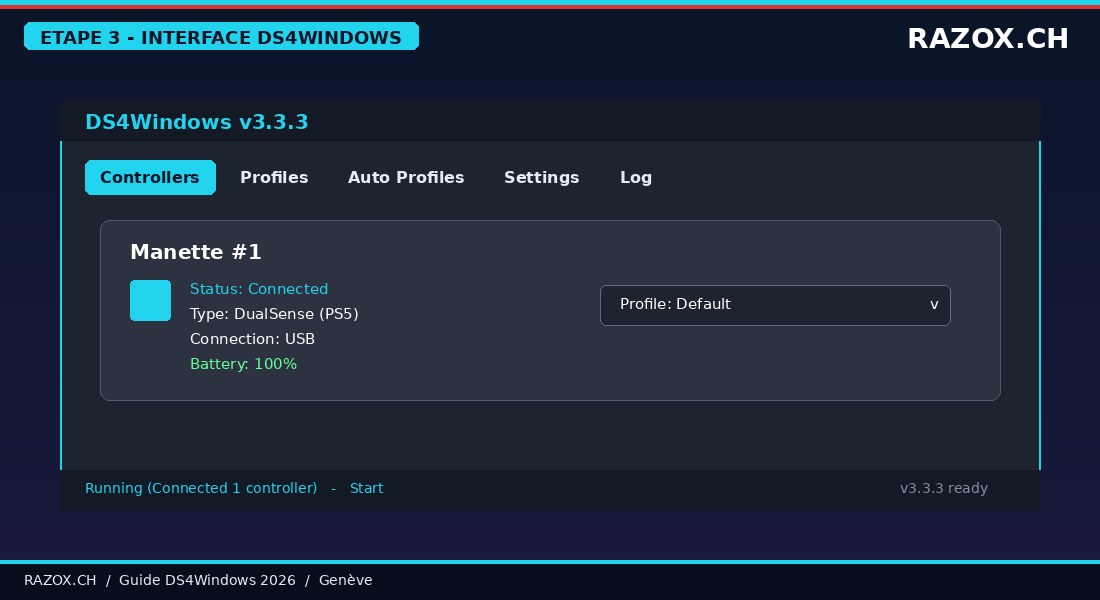Click the Start link in the status bar
The width and height of the screenshot is (1100, 600).
(366, 488)
